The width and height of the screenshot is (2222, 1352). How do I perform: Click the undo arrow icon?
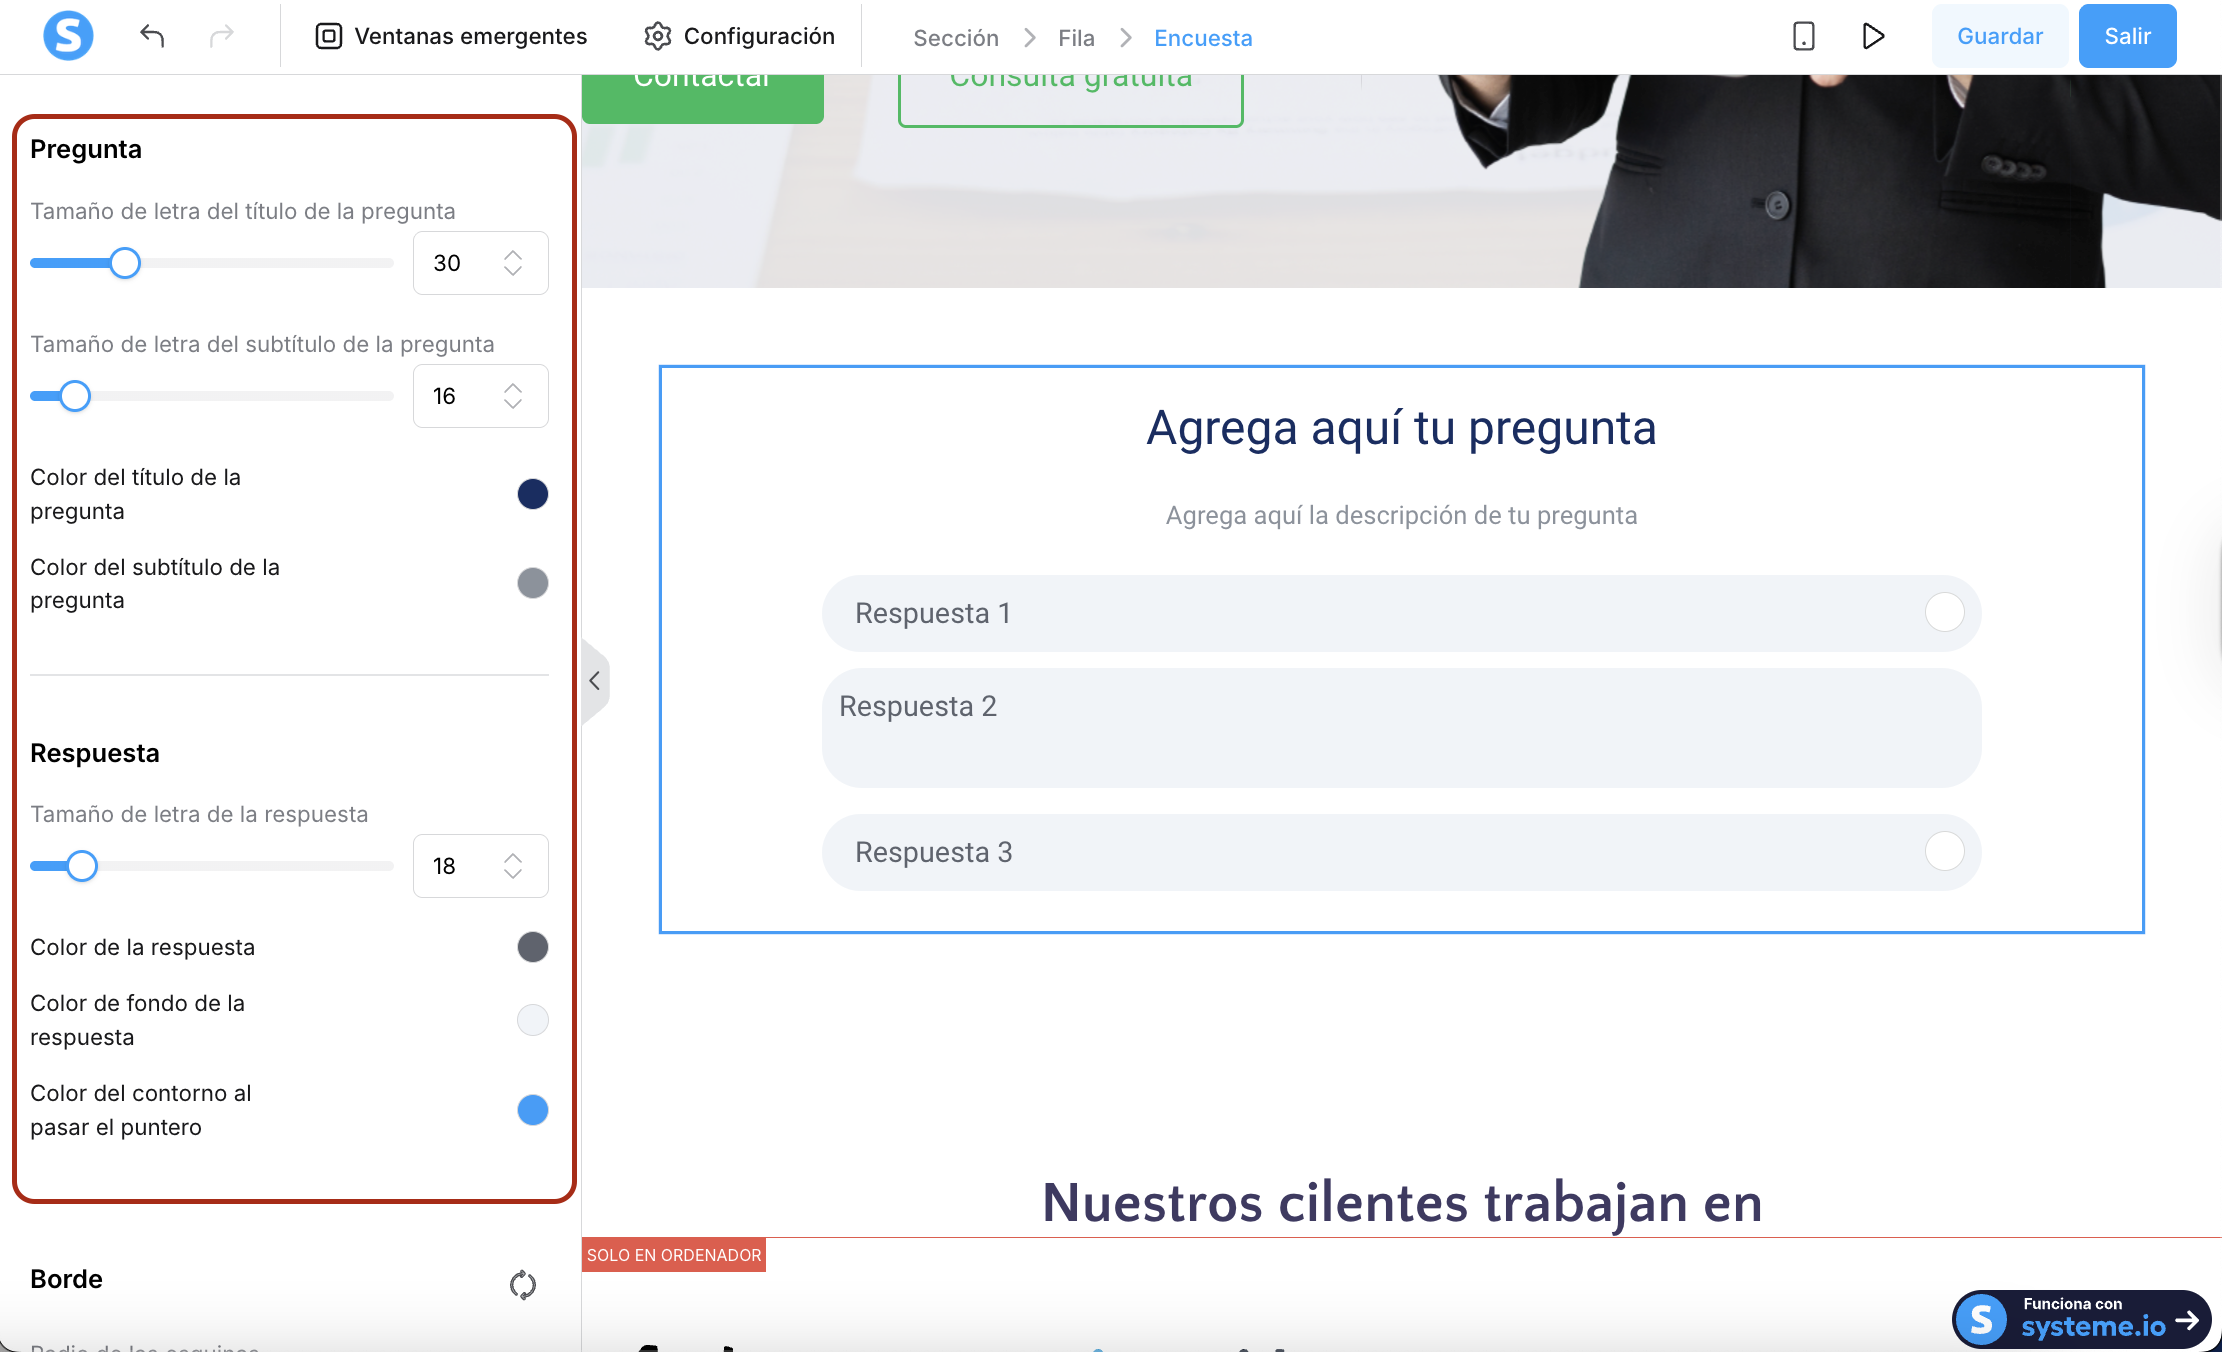click(x=152, y=36)
